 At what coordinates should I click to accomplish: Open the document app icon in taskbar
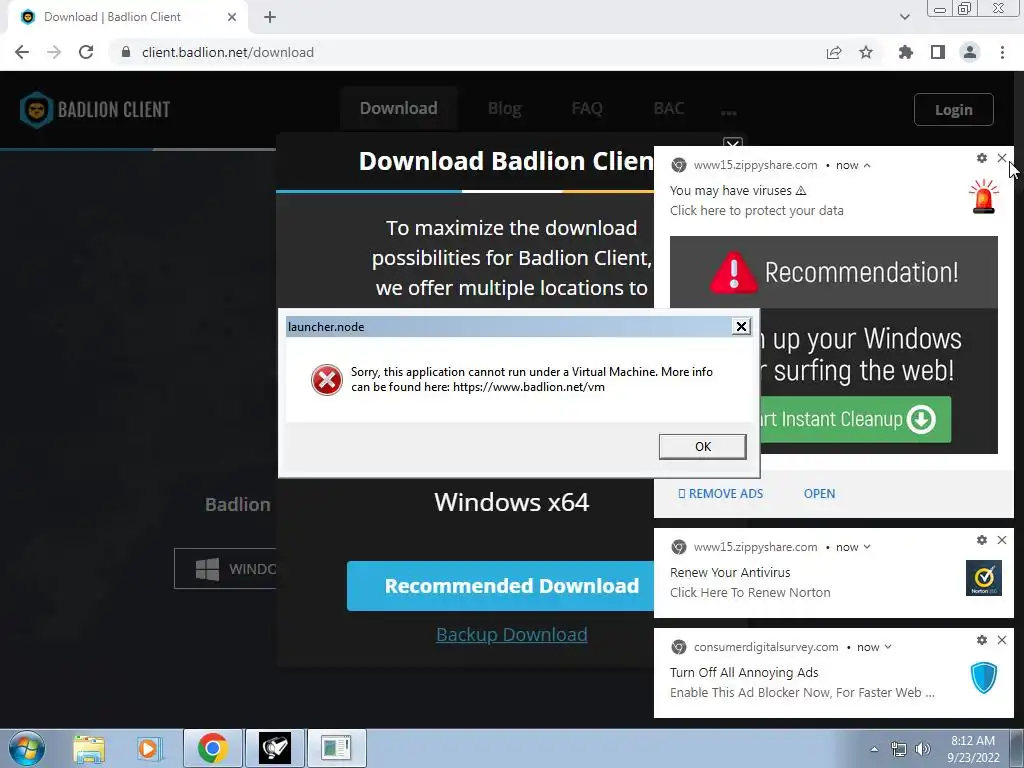pyautogui.click(x=336, y=748)
